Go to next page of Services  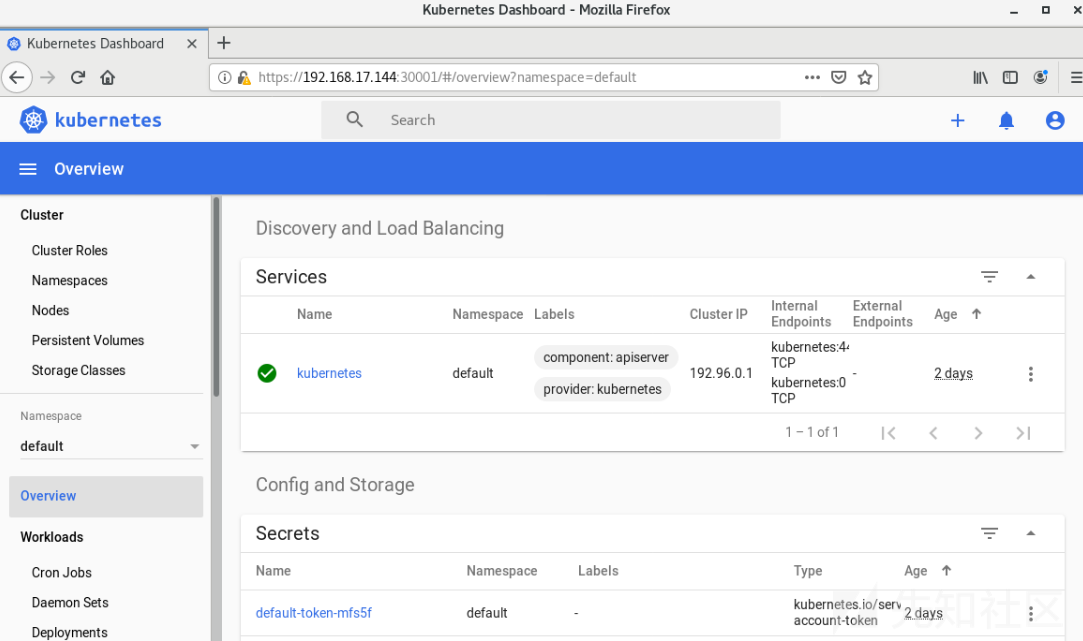pos(978,433)
